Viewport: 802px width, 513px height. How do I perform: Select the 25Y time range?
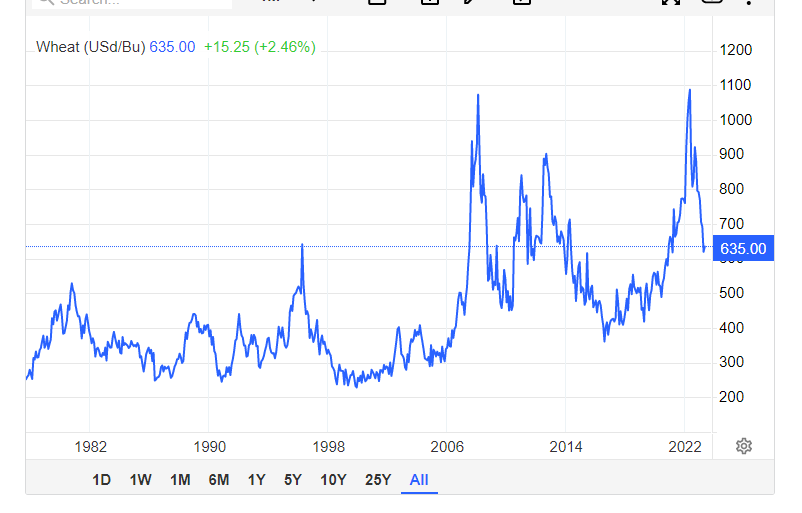[x=378, y=480]
